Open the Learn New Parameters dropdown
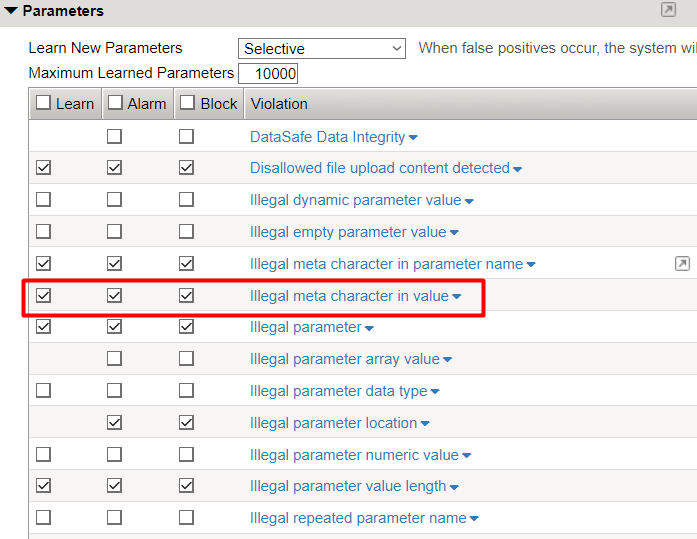The height and width of the screenshot is (539, 697). pos(322,48)
